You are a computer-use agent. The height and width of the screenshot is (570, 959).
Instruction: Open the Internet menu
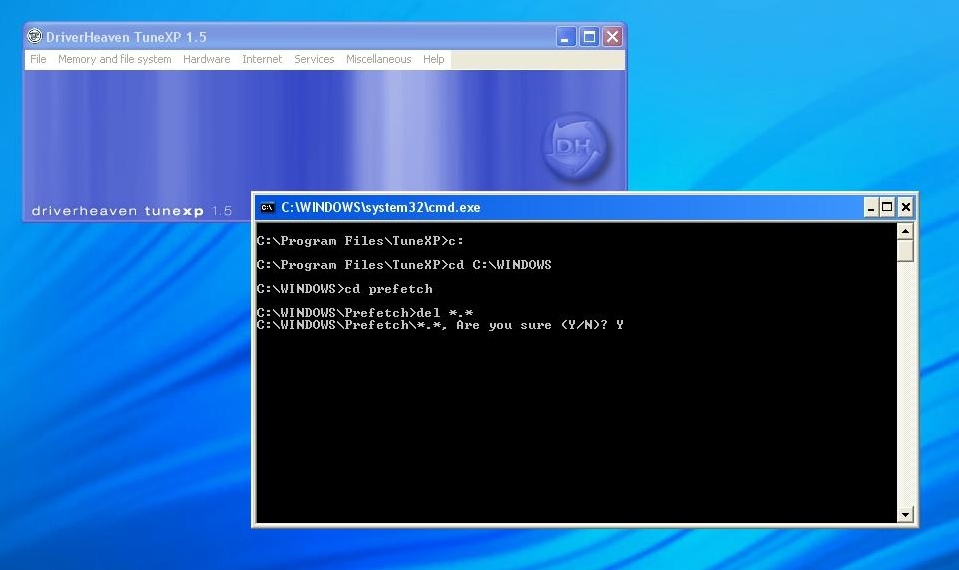coord(262,60)
